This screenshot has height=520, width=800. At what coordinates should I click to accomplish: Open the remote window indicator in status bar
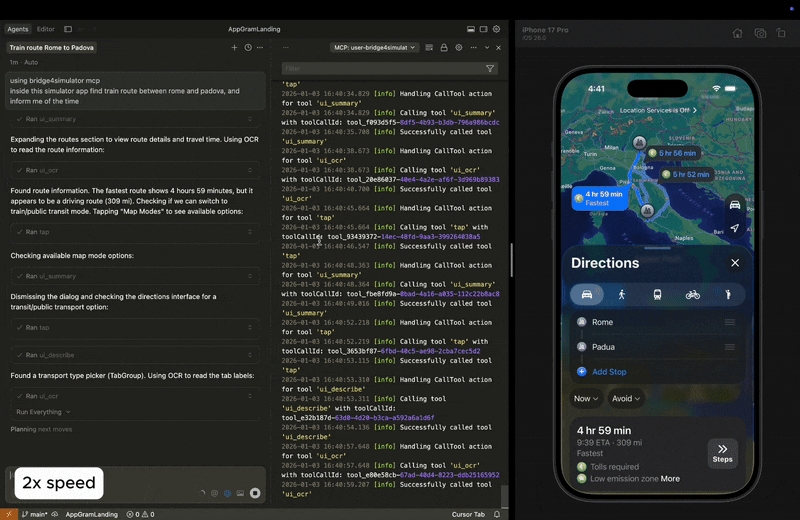9,514
